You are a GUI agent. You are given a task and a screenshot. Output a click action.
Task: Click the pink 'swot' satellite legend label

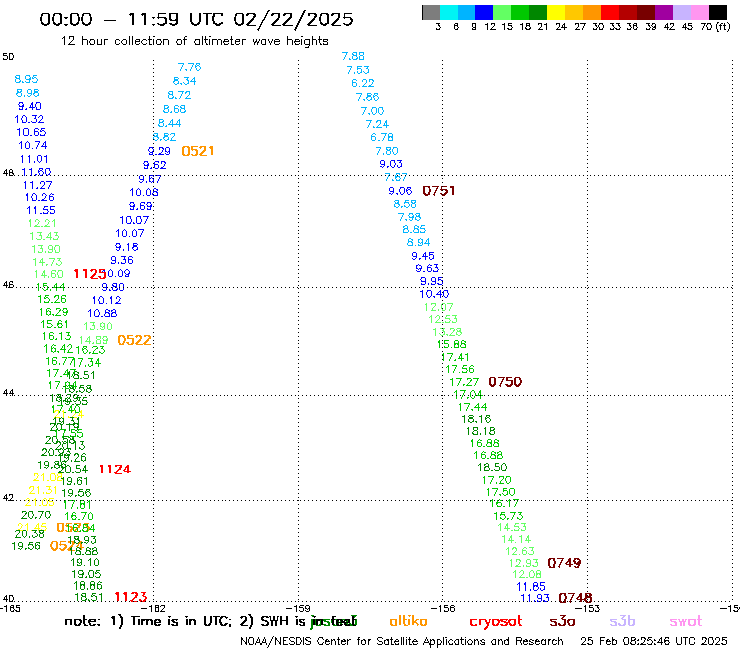point(686,621)
